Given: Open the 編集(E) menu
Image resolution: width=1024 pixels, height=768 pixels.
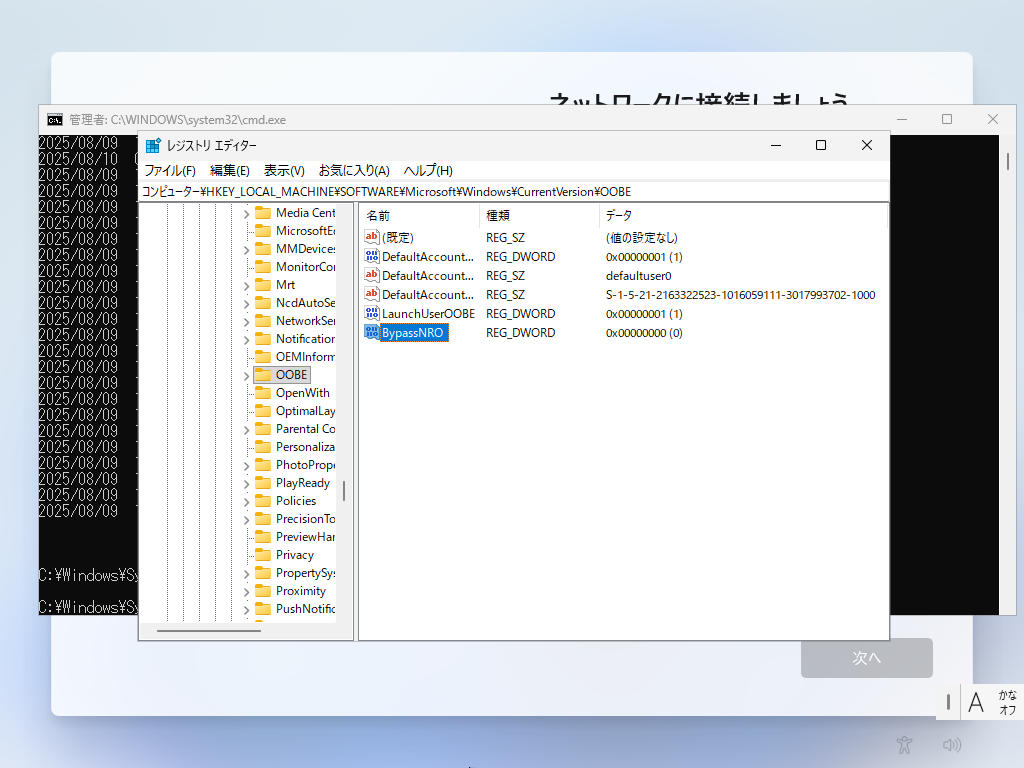Looking at the screenshot, I should click(x=230, y=170).
